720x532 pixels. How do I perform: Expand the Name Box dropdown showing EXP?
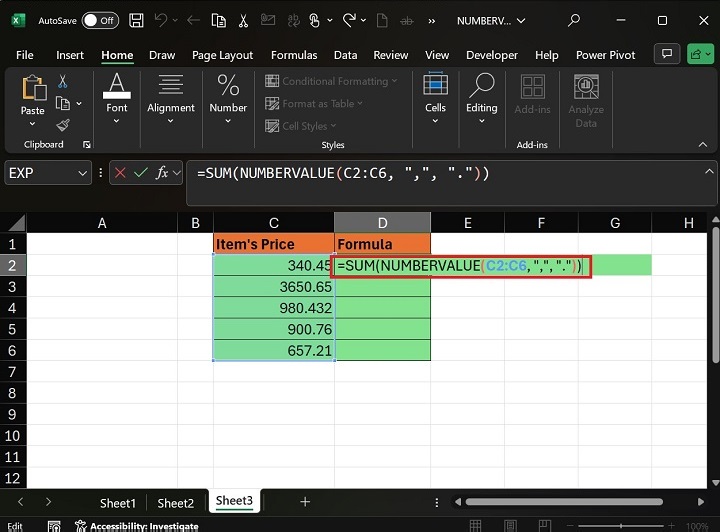coord(82,173)
